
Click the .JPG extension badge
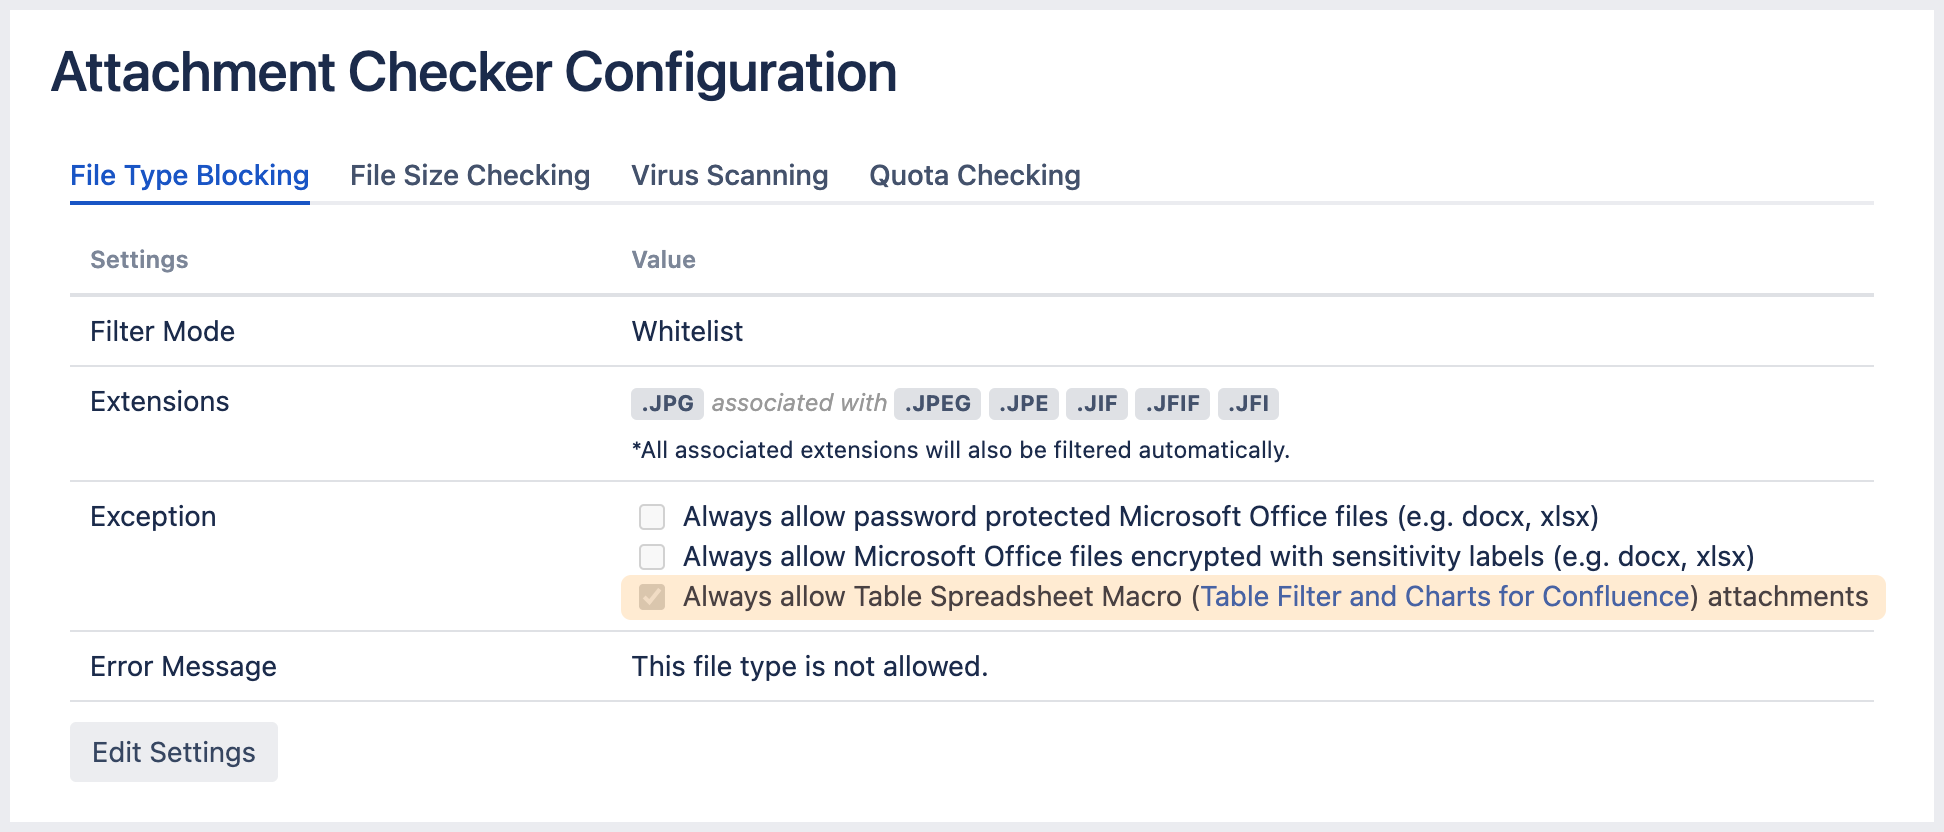pos(667,403)
